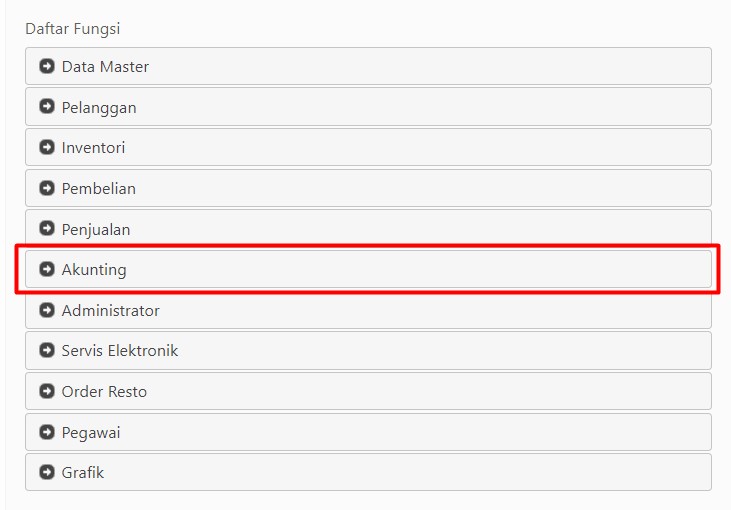Click the arrow icon beside Servis Elektronik
This screenshot has width=731, height=510.
tap(47, 350)
